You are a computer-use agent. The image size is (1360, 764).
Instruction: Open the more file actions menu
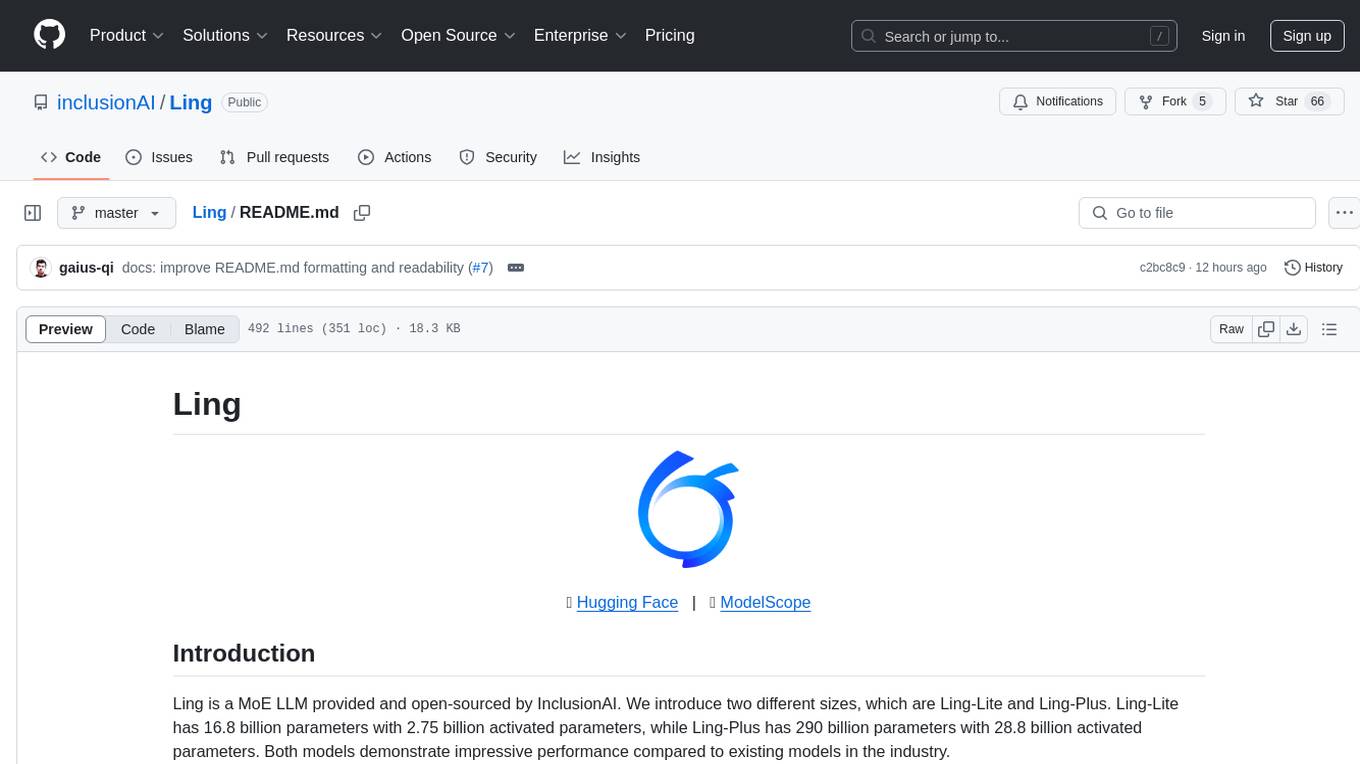[1344, 213]
